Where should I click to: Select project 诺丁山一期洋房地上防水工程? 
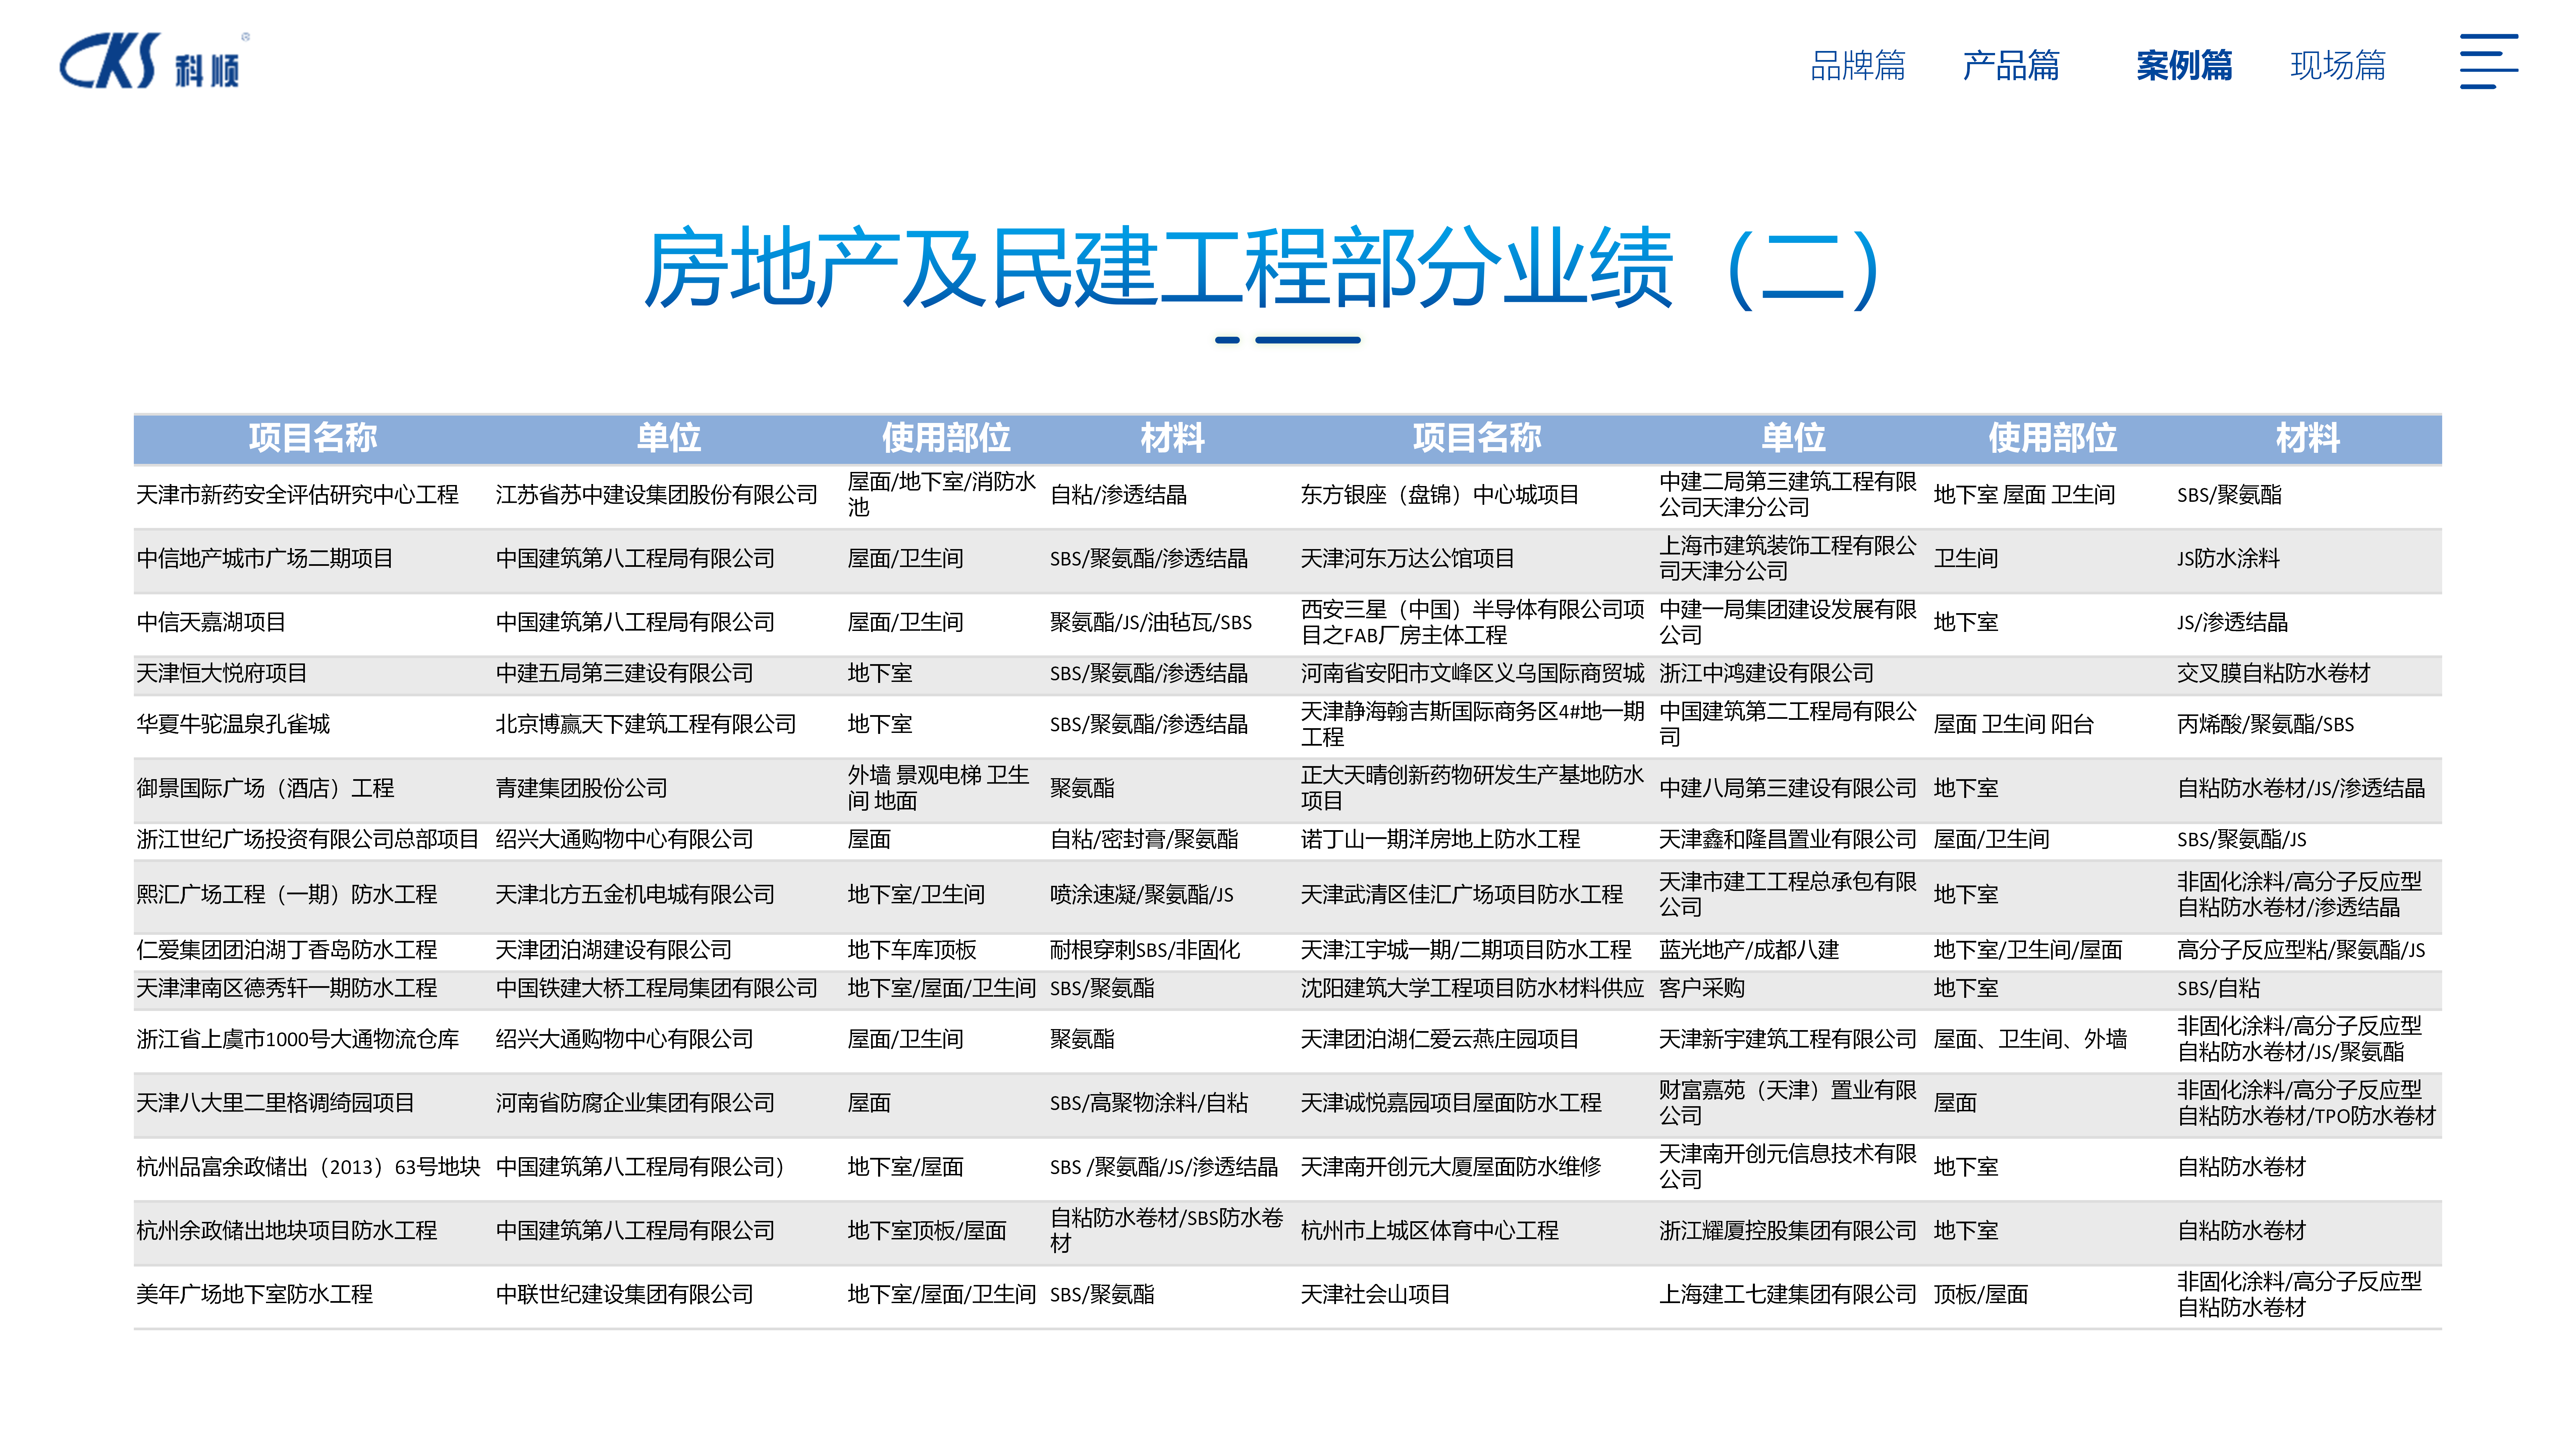coord(1440,840)
